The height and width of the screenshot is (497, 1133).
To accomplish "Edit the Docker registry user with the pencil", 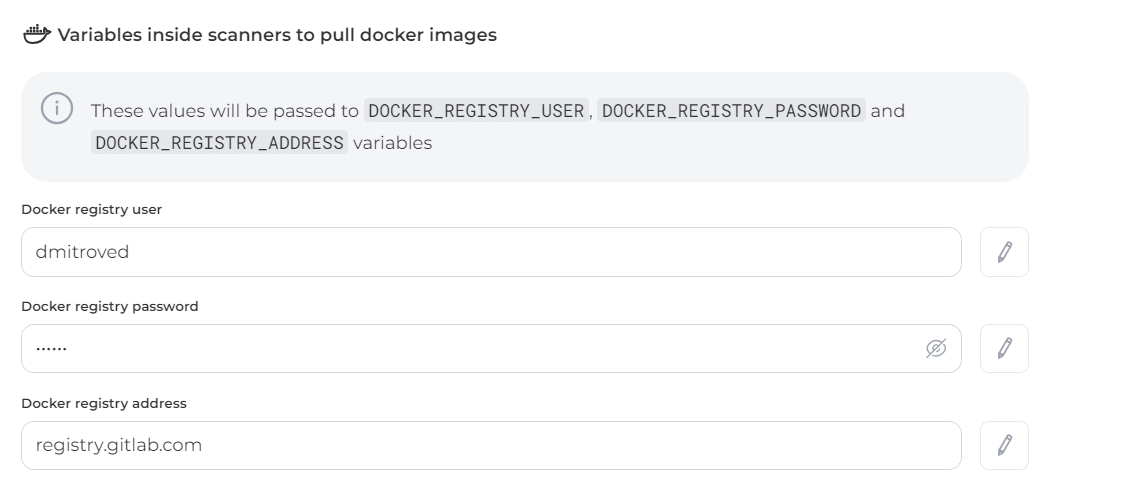I will point(1004,252).
